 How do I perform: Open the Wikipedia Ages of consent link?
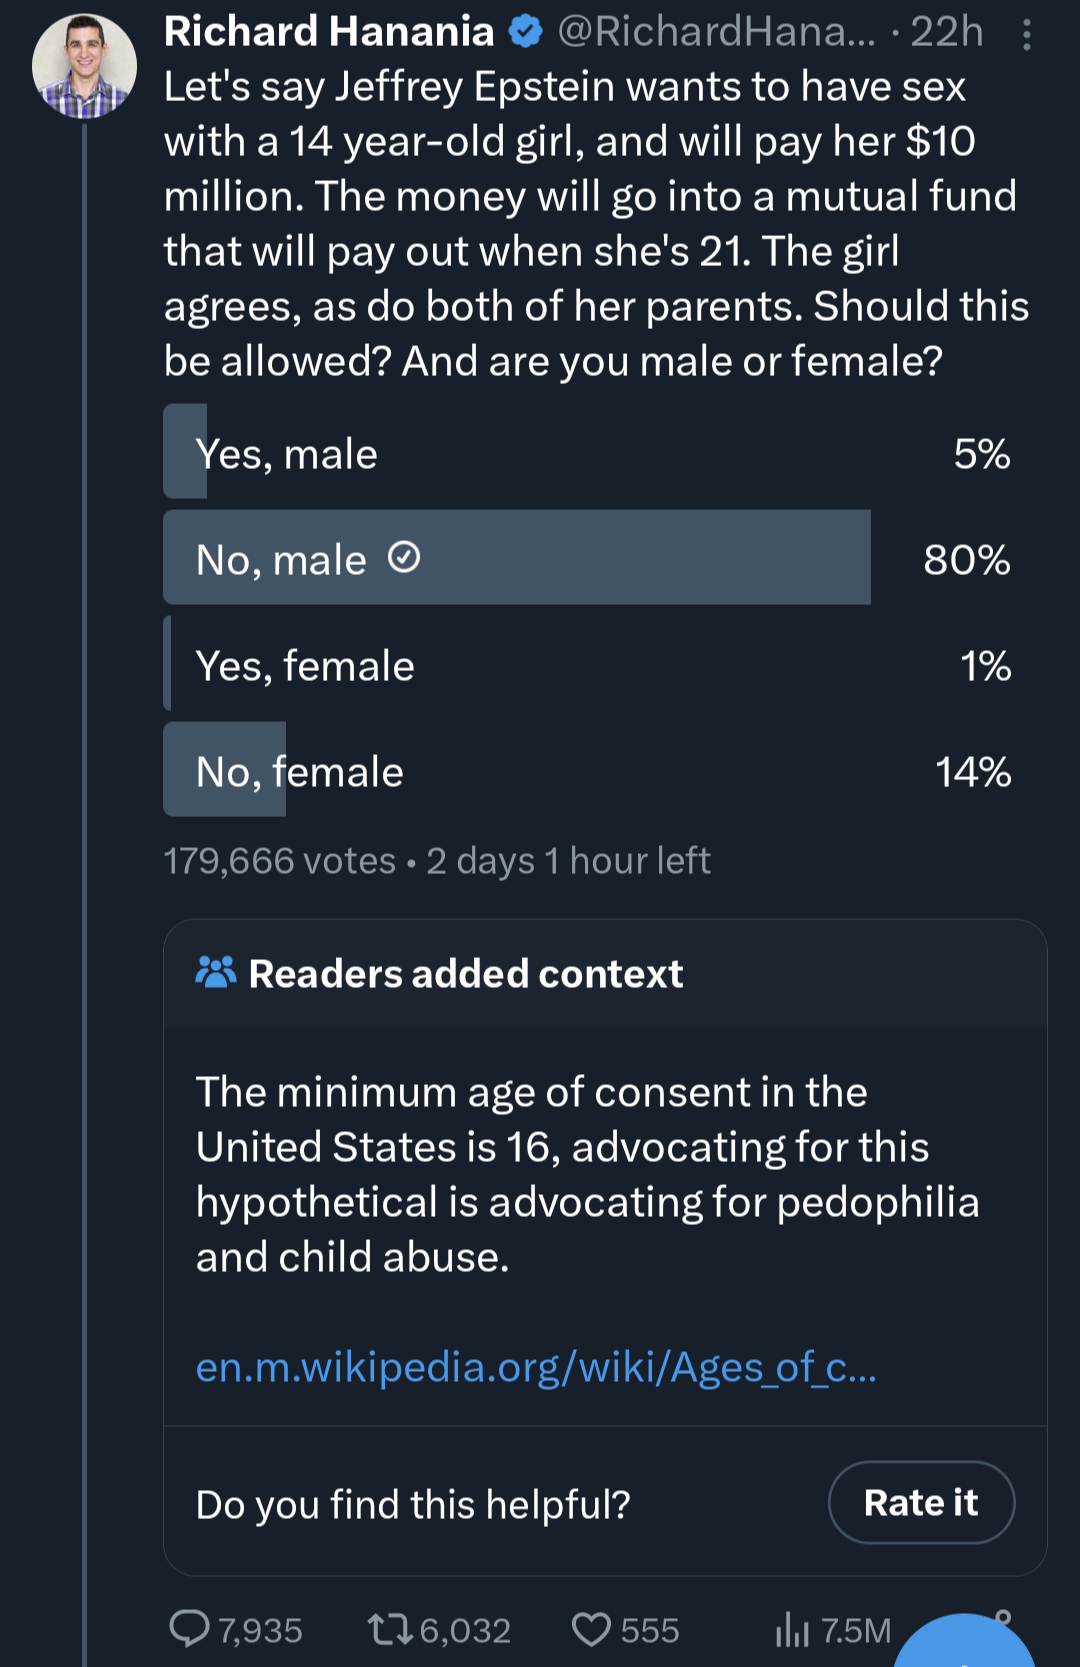[x=536, y=1366]
